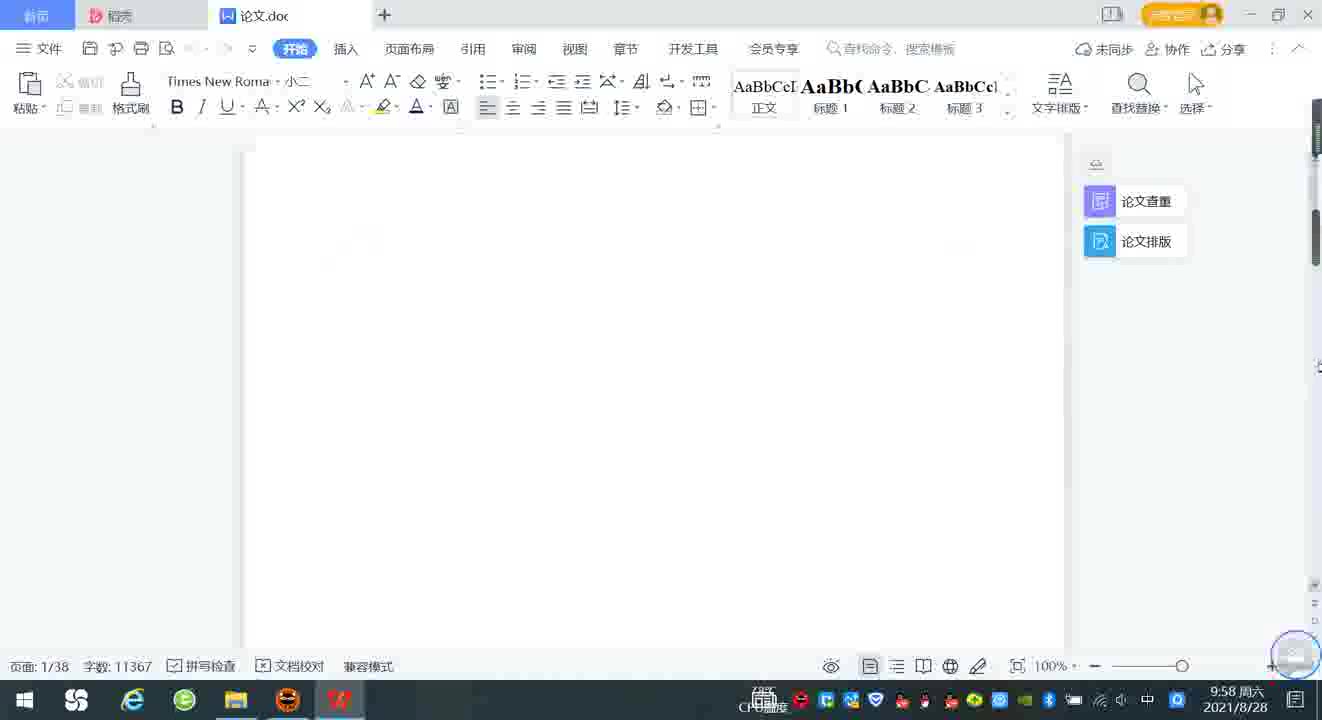Screen dimensions: 1322x720
Task: Click the 协作 collaborate button
Action: pos(1168,48)
